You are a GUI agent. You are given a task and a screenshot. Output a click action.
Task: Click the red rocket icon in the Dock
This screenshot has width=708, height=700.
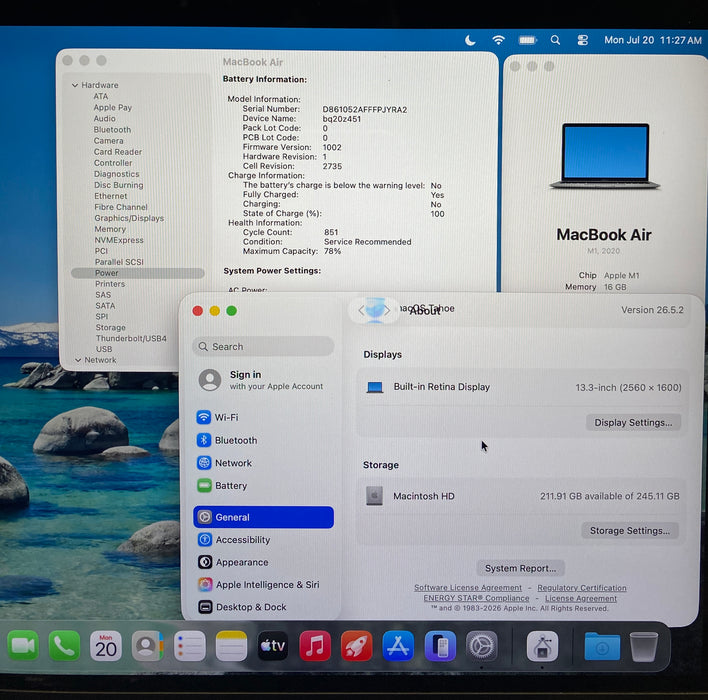[356, 646]
